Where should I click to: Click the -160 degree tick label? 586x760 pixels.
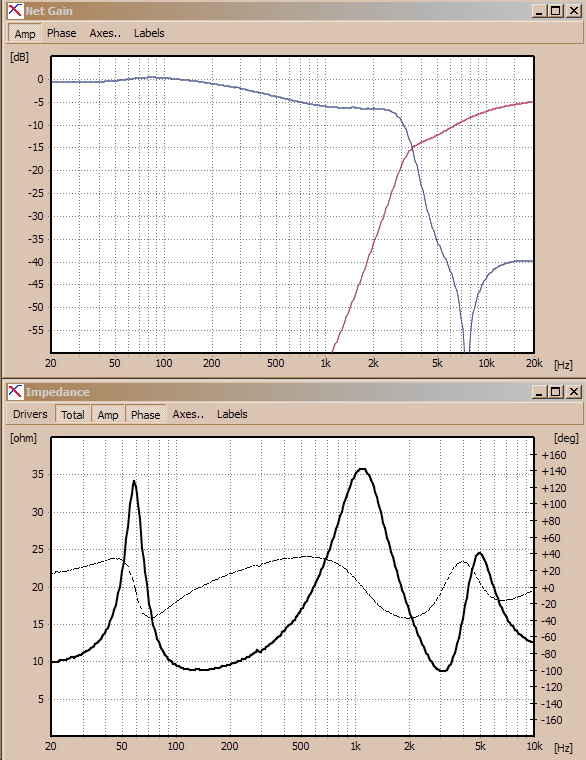(552, 720)
